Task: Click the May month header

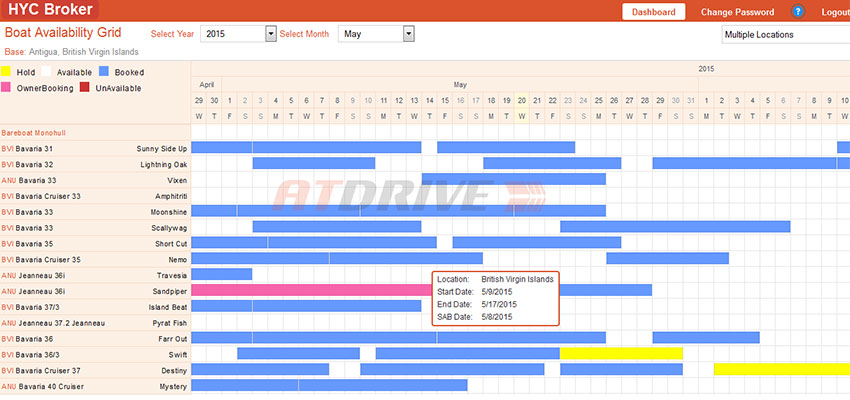Action: tap(460, 85)
